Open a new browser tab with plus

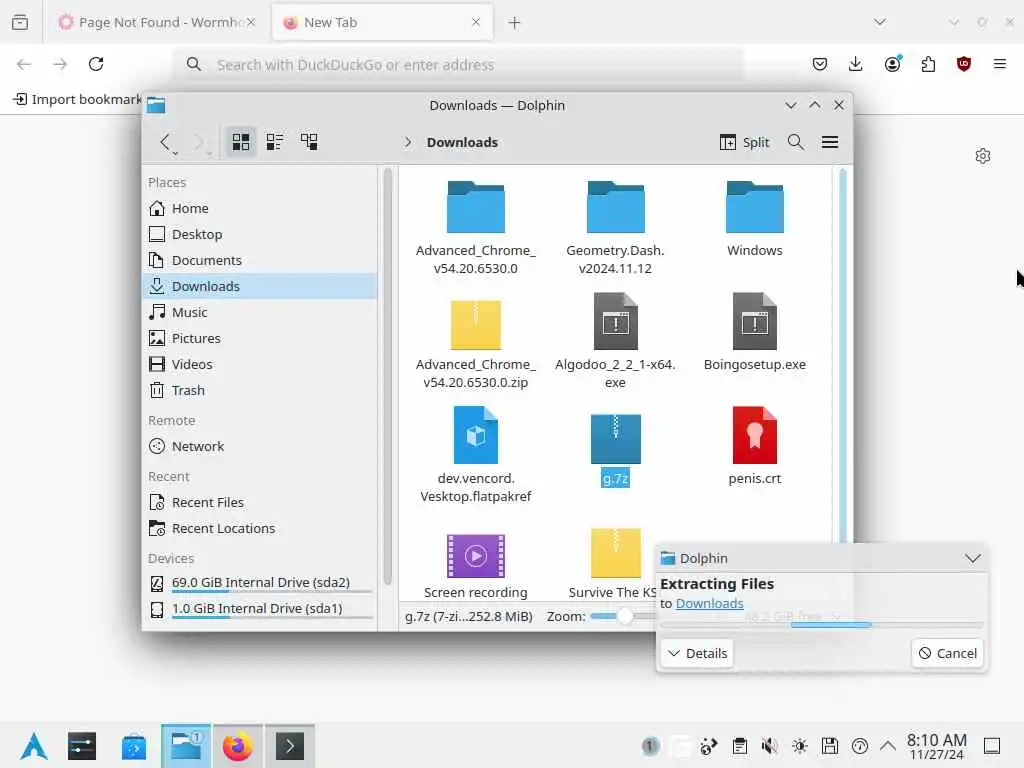coord(514,23)
